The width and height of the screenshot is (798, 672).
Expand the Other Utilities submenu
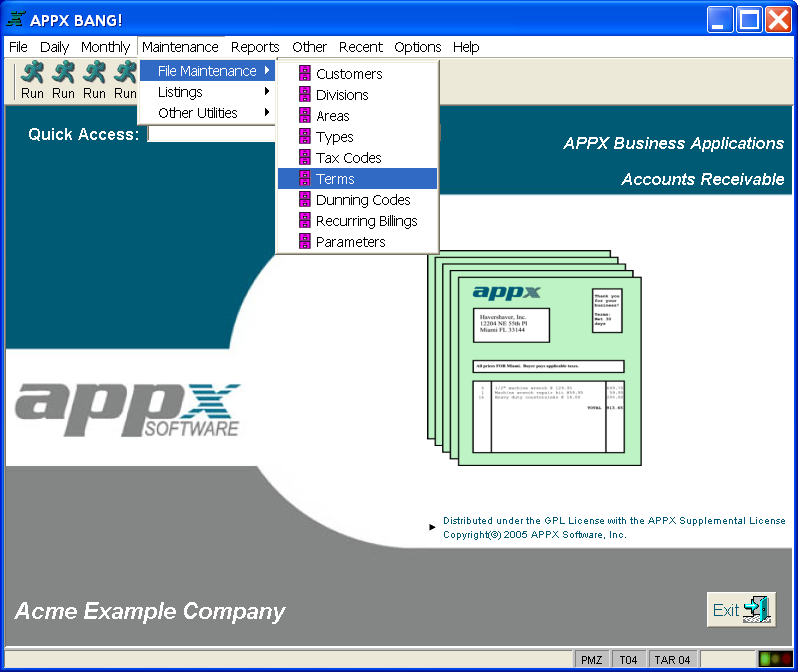(207, 113)
